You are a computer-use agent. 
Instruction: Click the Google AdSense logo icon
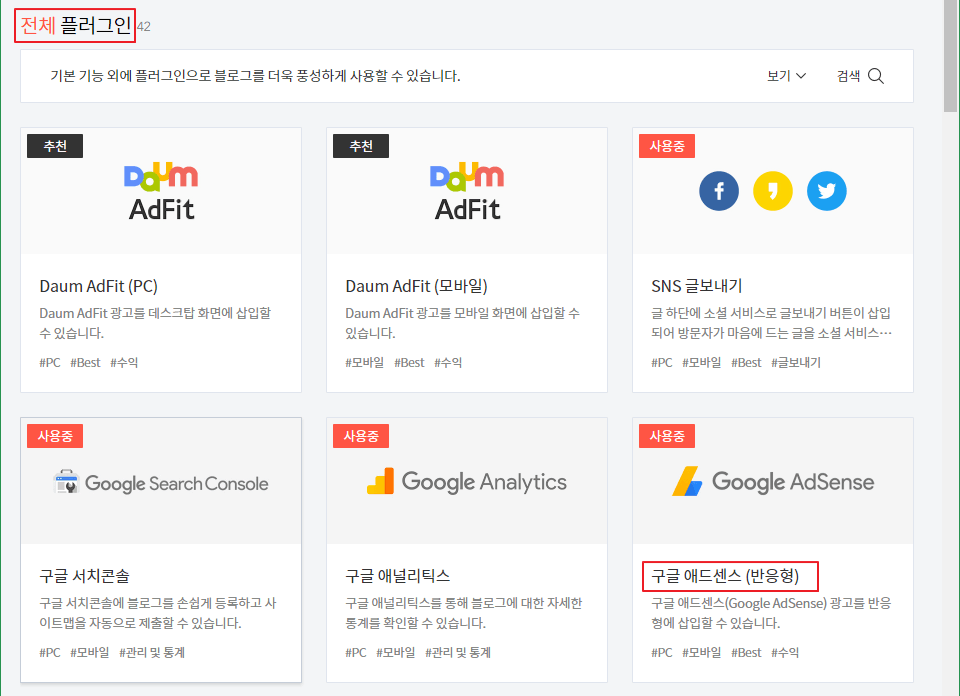(687, 481)
